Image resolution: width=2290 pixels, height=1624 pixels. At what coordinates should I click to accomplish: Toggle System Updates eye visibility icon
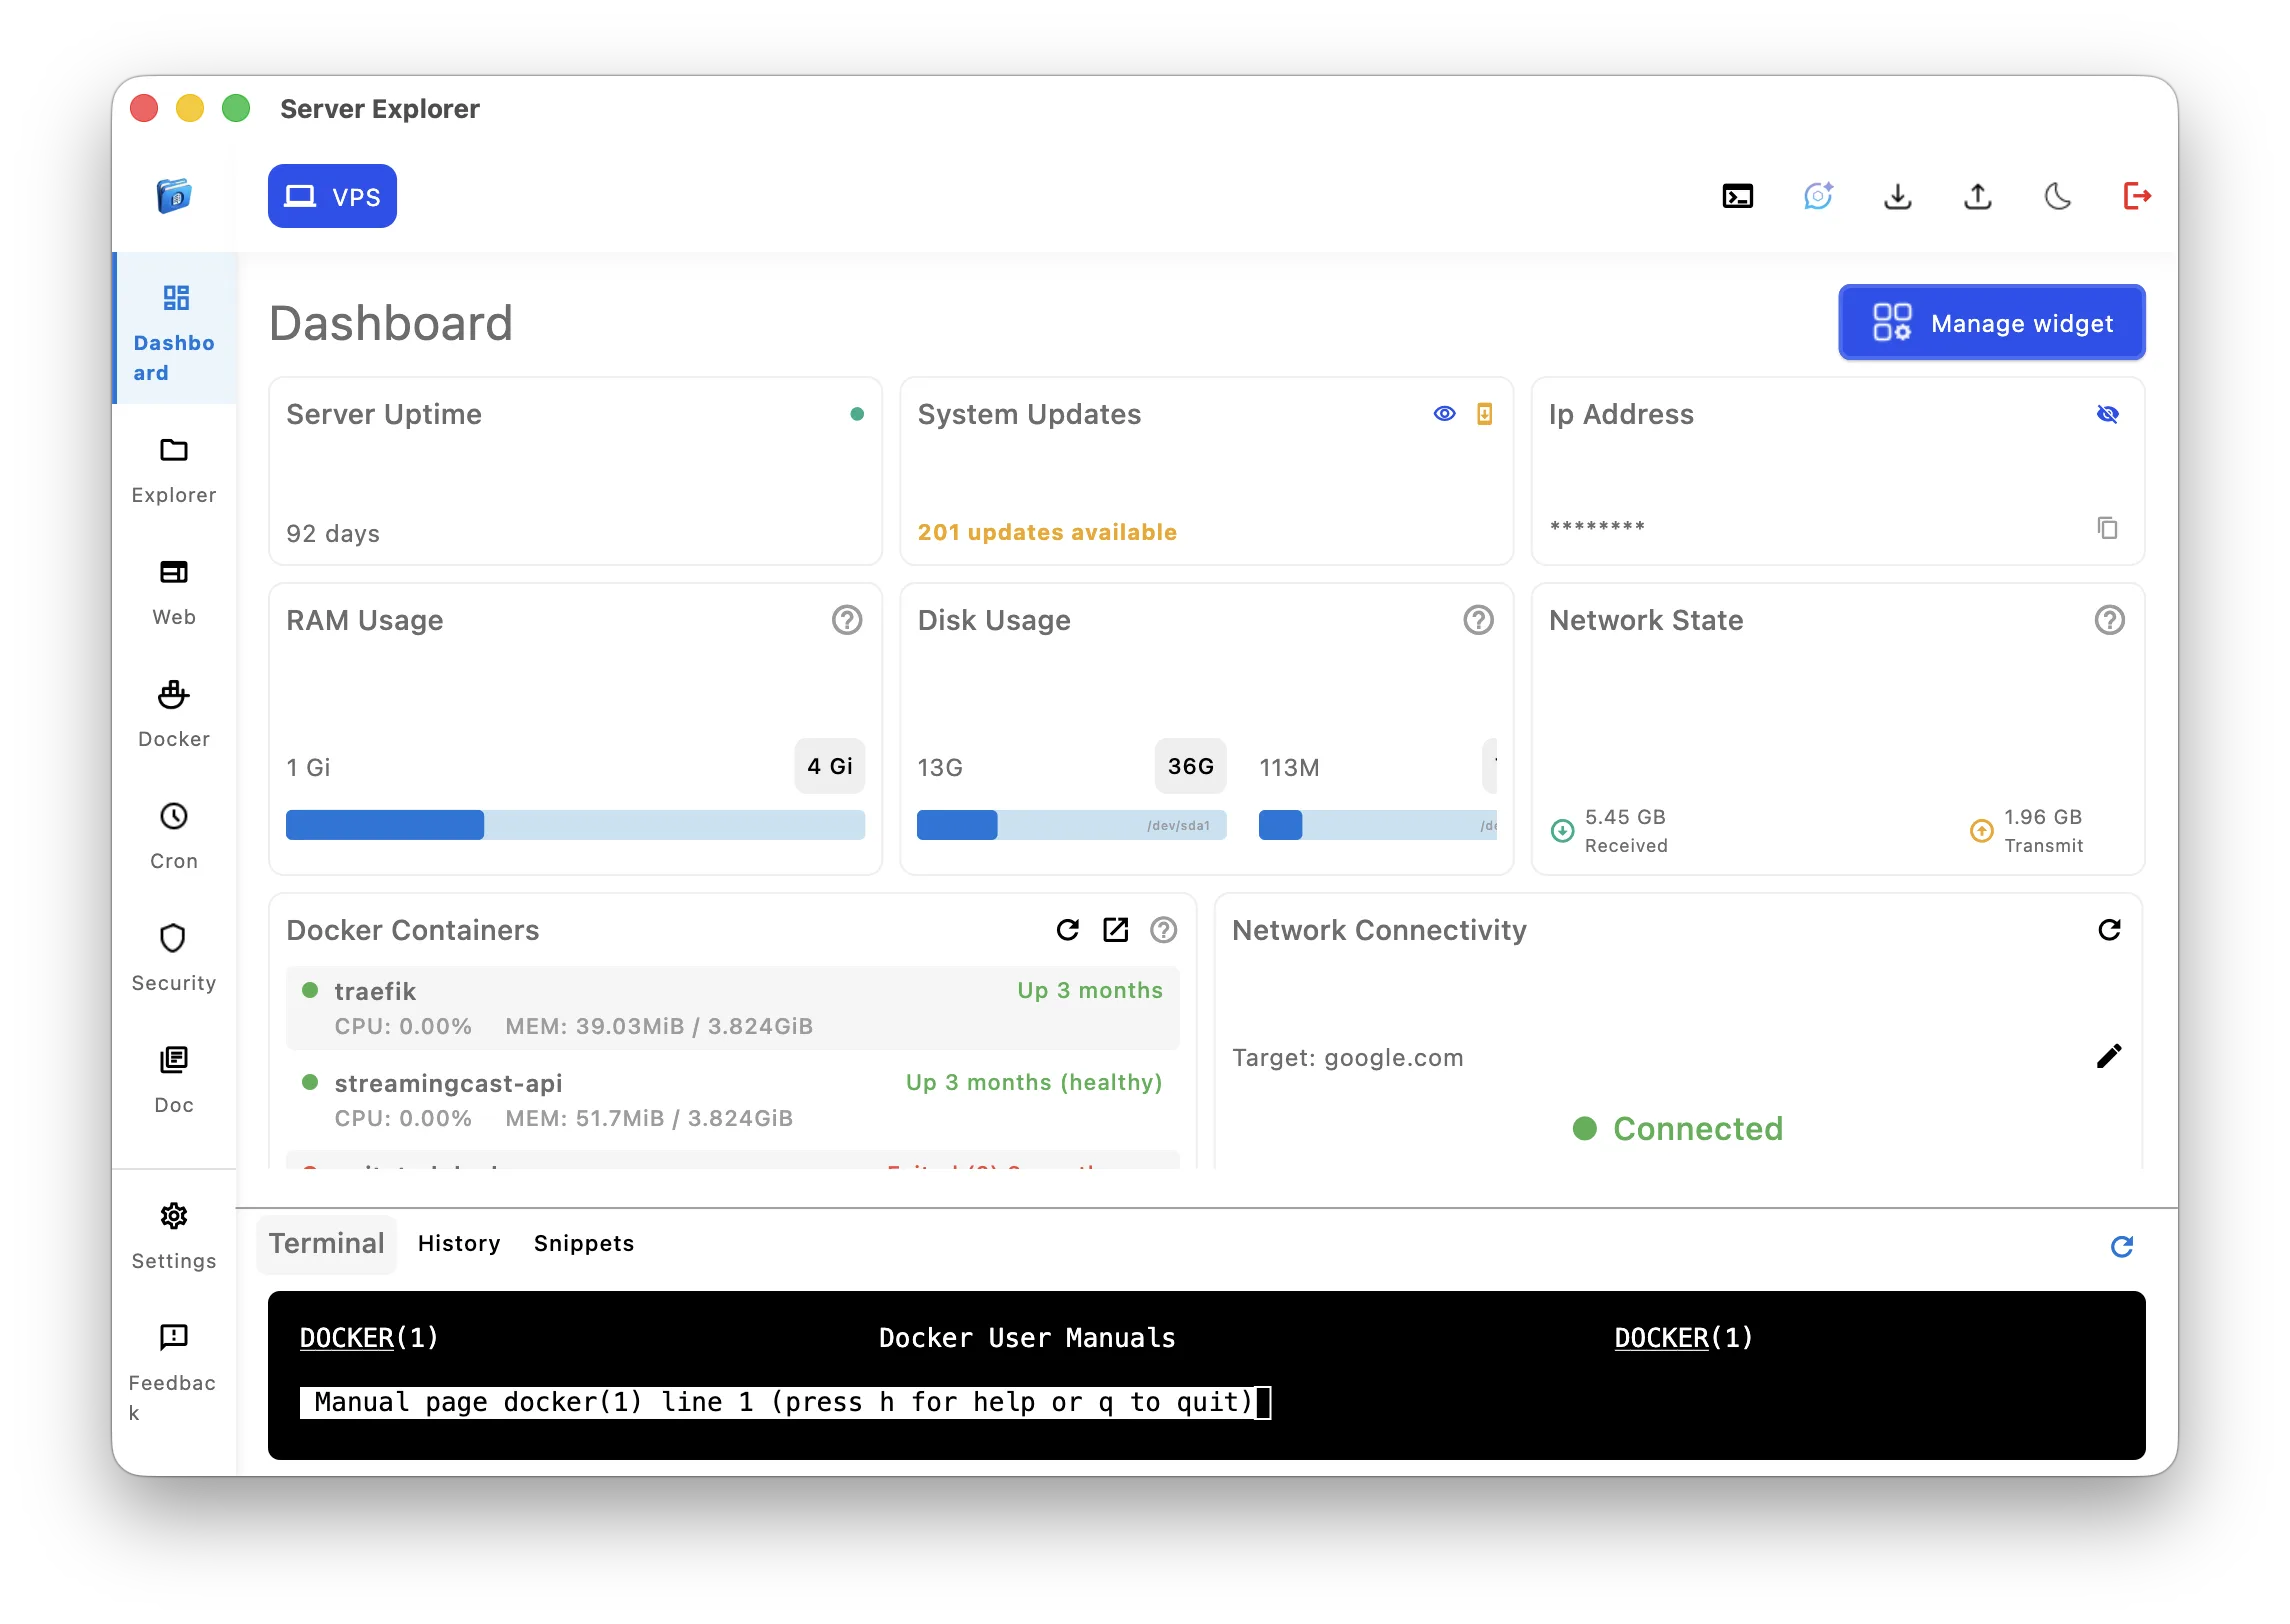click(x=1444, y=414)
